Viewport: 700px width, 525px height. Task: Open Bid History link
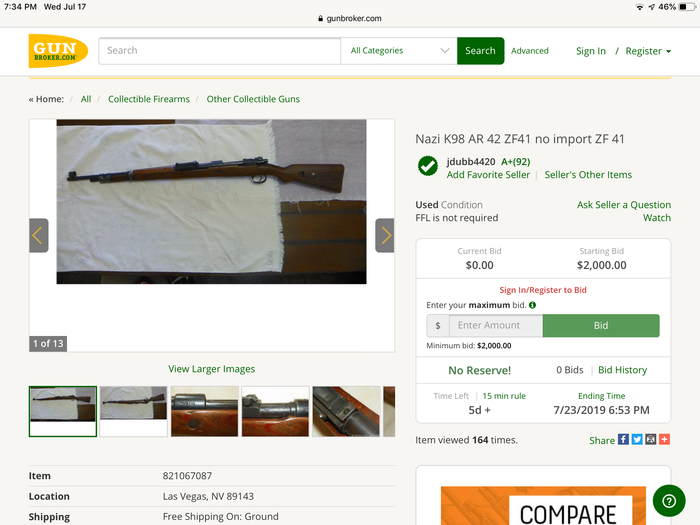click(622, 370)
